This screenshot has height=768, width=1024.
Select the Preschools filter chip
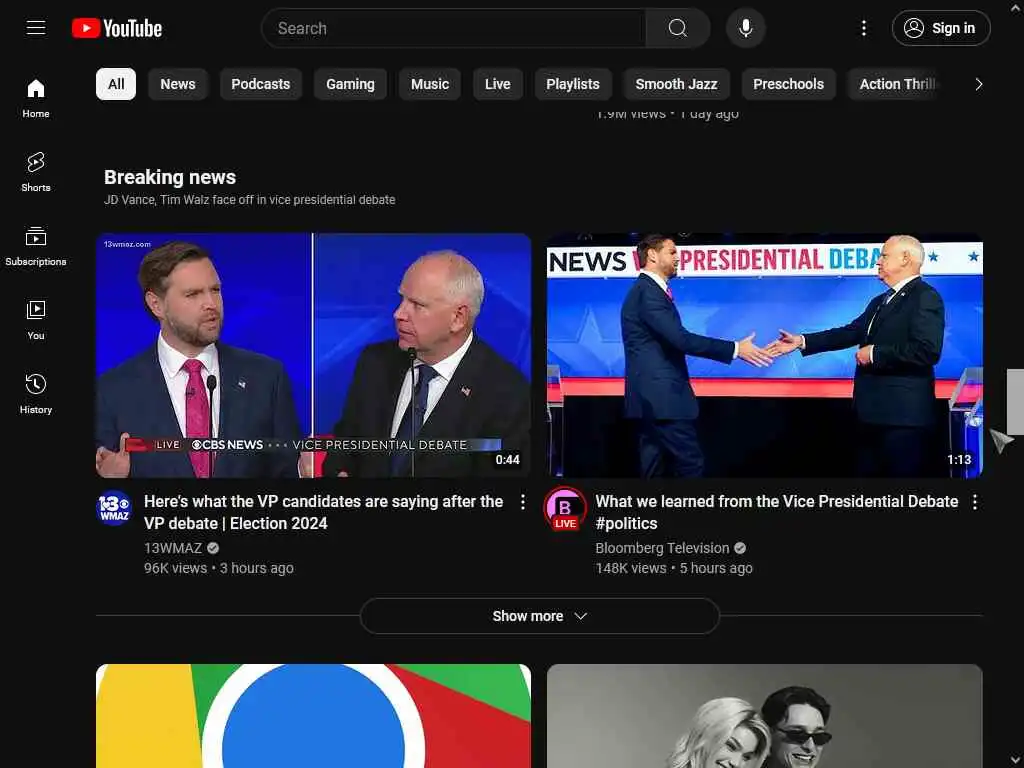(x=788, y=84)
